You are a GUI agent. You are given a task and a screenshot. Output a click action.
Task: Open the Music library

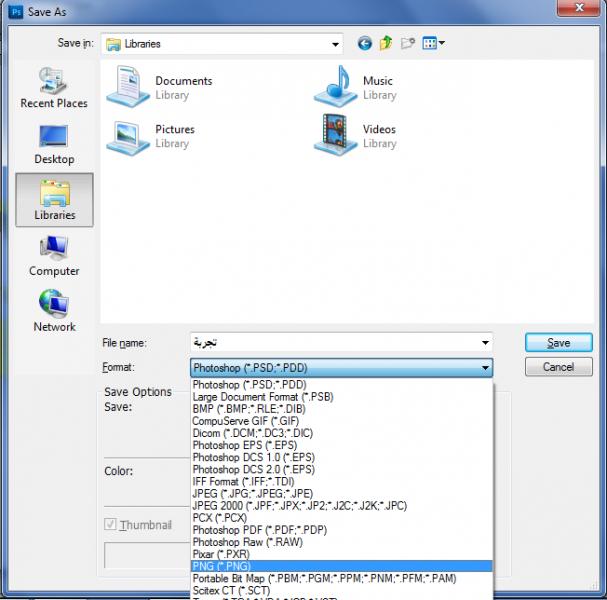(x=355, y=87)
